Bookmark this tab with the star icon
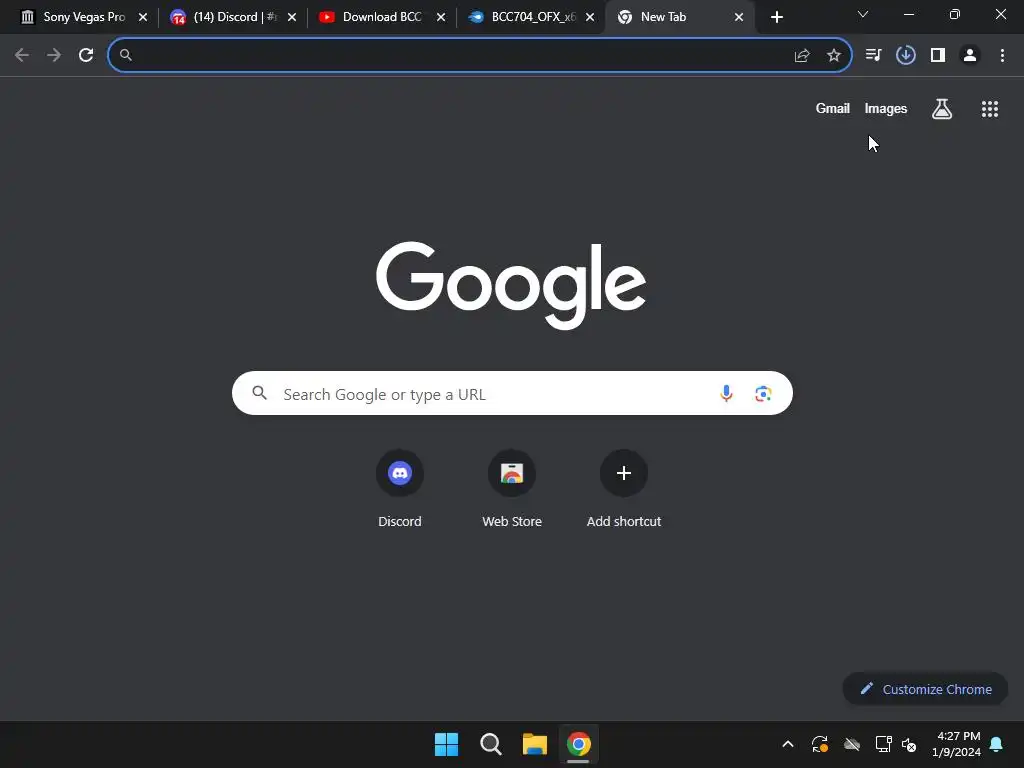Screen dimensions: 1024x768 pos(834,56)
